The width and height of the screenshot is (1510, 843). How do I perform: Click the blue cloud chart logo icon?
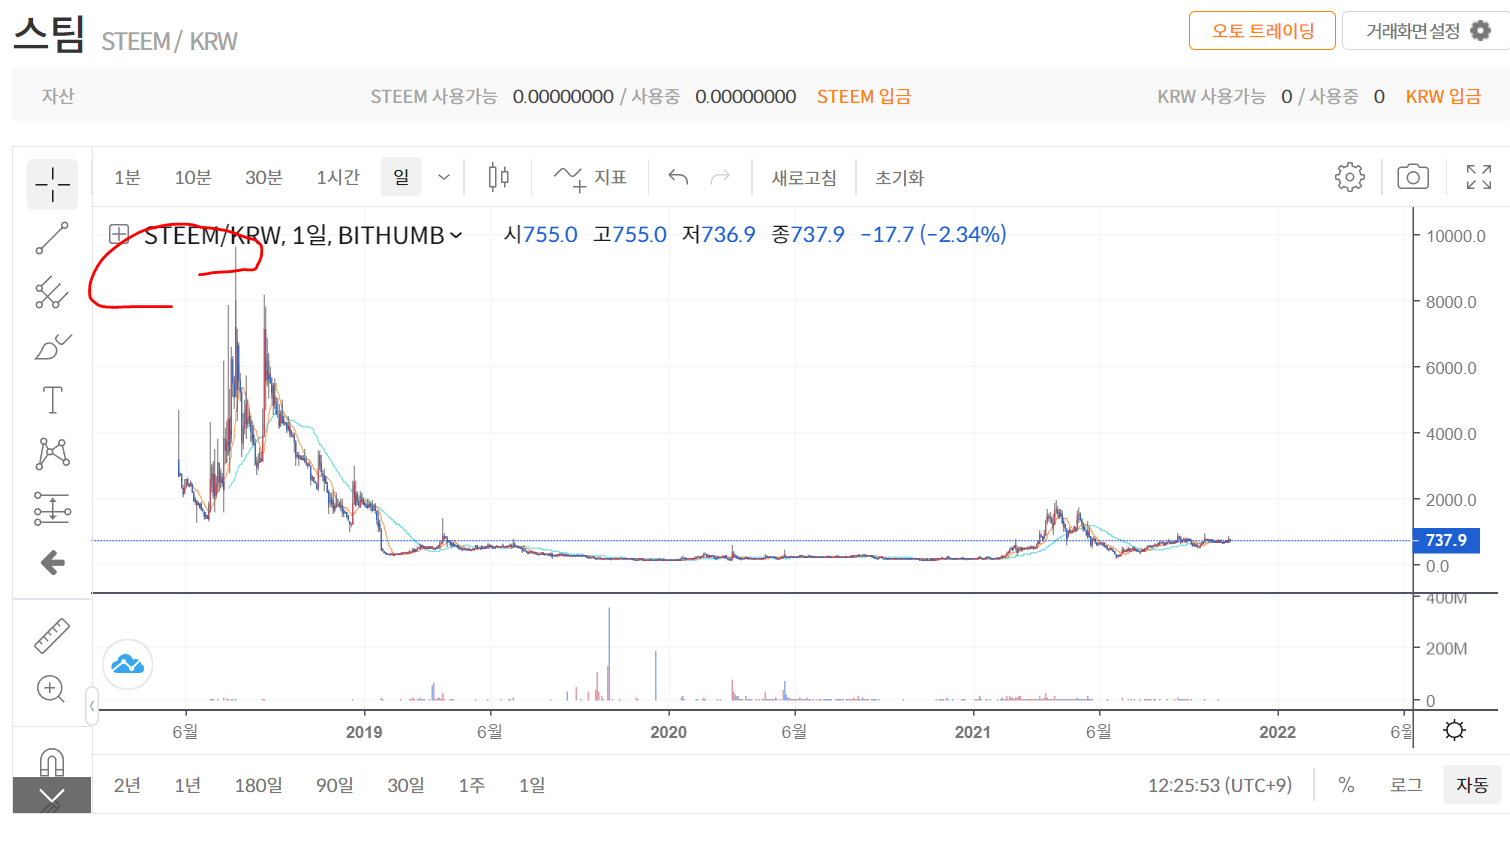tap(128, 664)
